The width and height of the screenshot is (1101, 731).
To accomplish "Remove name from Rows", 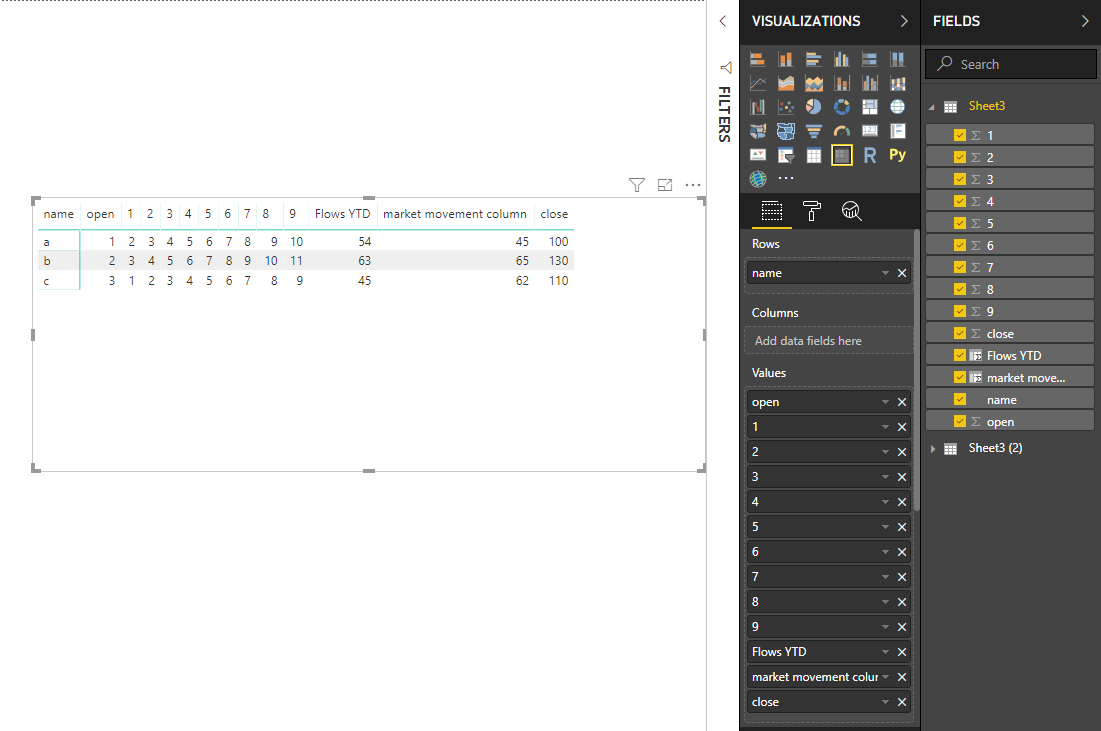I will pos(902,273).
